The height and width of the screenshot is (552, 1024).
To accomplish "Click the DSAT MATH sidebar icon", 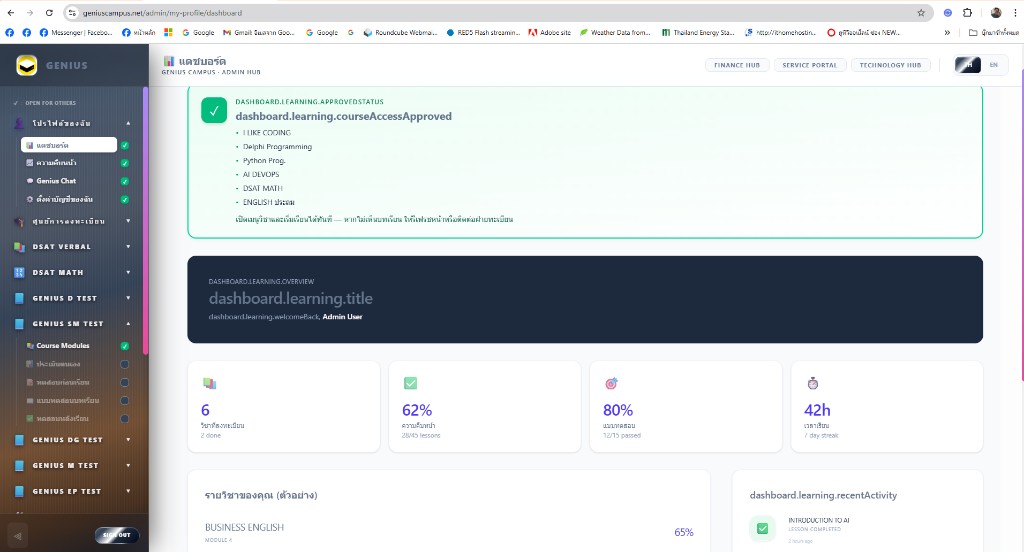I will (19, 272).
